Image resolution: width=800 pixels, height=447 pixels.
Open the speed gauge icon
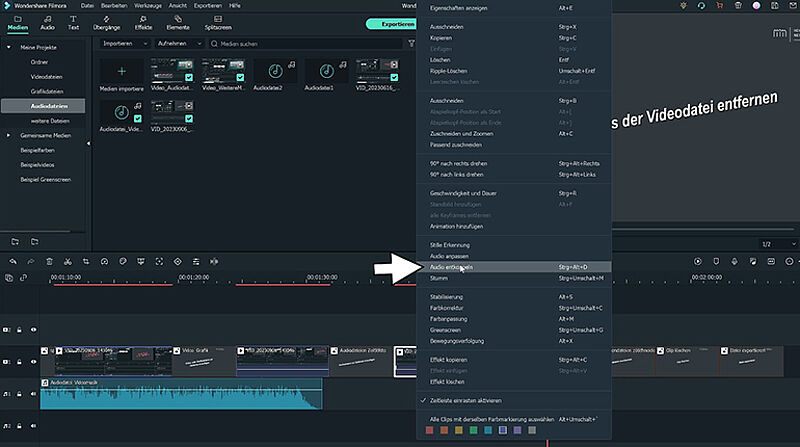tap(104, 261)
